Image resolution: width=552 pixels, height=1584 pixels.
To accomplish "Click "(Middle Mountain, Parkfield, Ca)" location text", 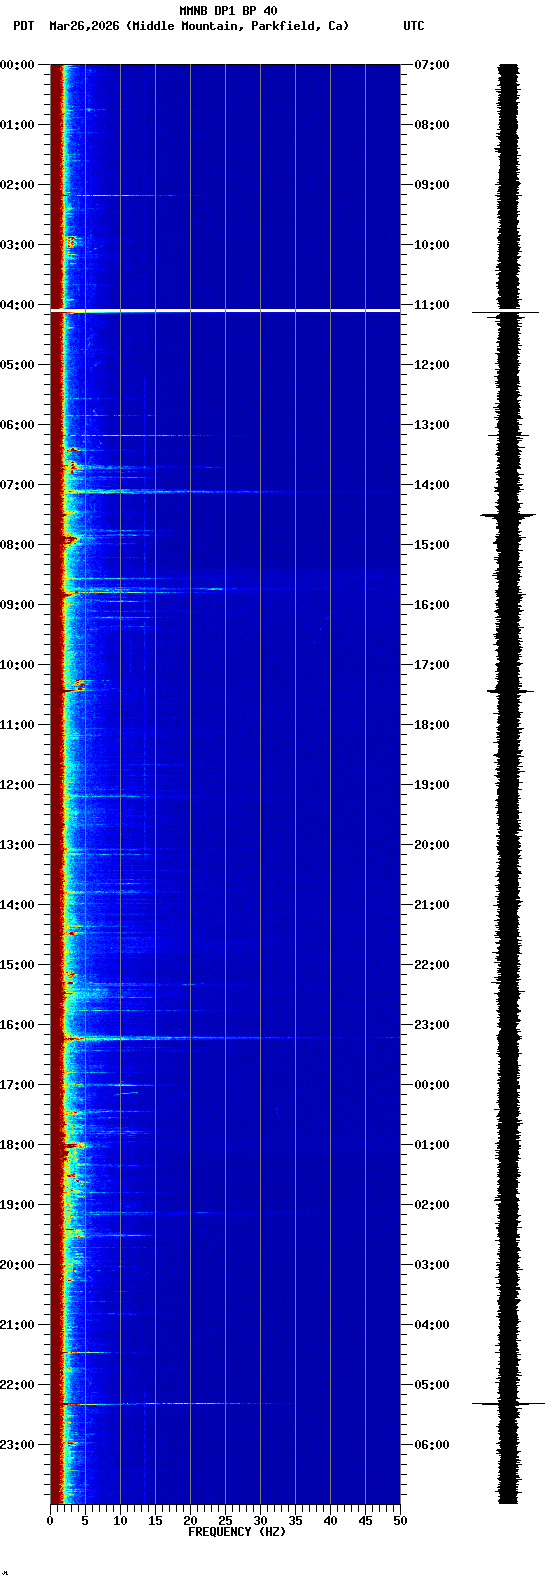I will [x=238, y=26].
